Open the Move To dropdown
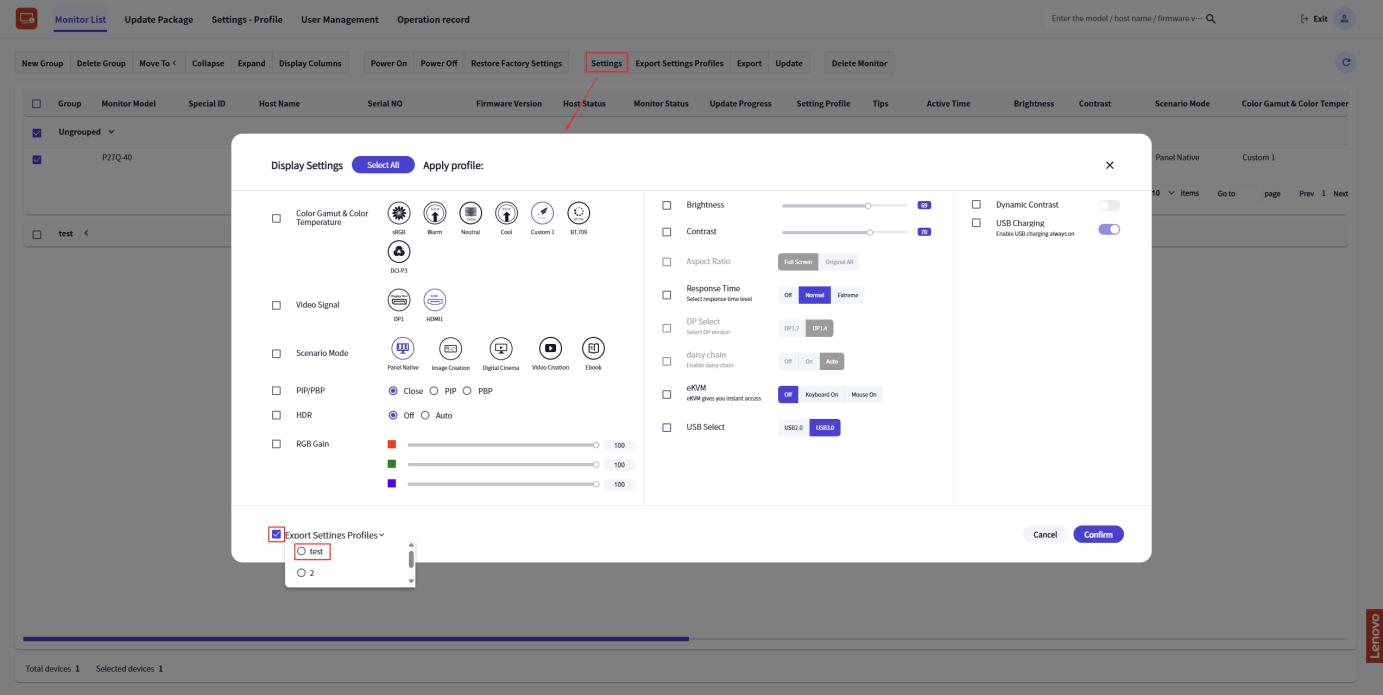Image resolution: width=1383 pixels, height=695 pixels. 158,63
